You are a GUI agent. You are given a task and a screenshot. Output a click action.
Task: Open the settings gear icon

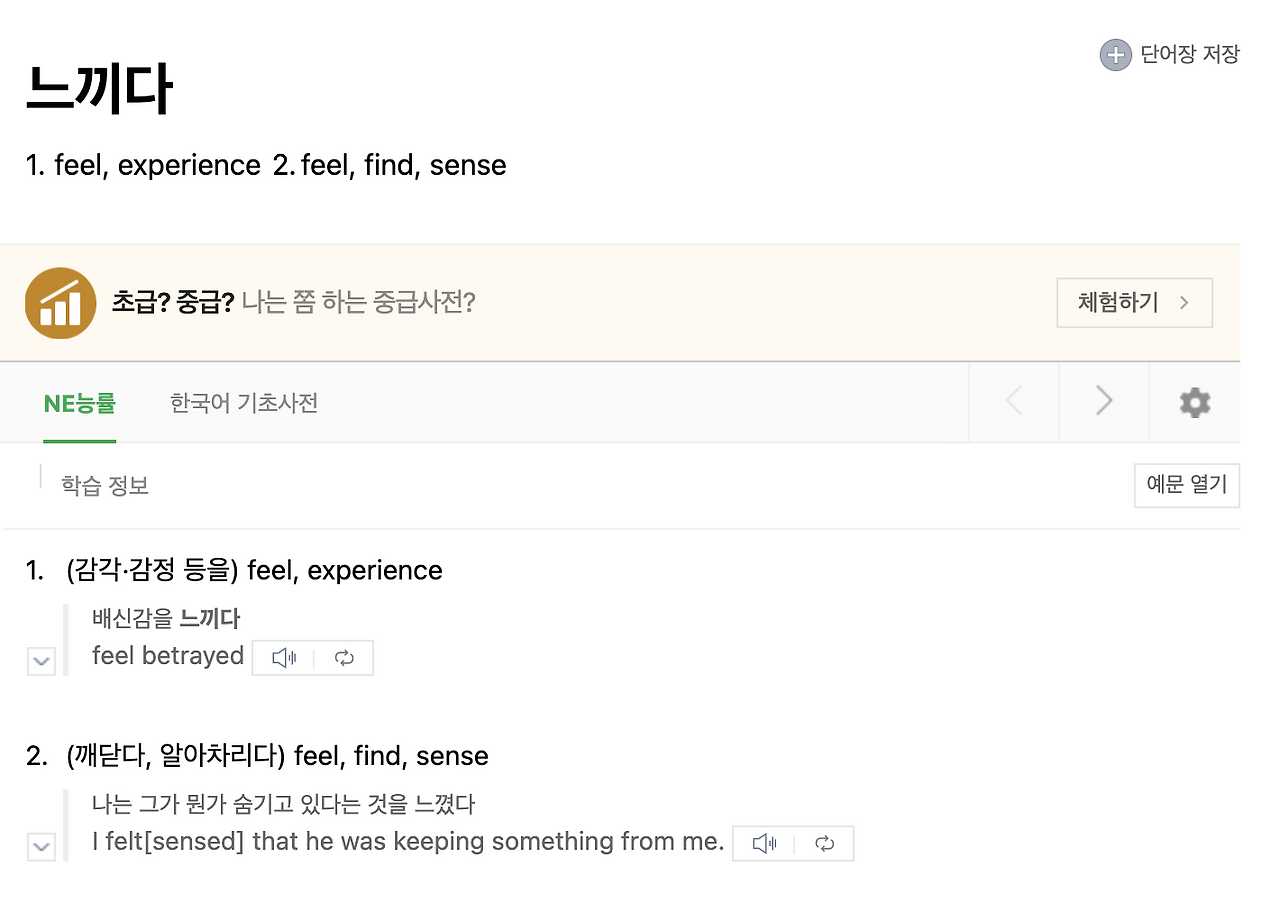tap(1195, 402)
